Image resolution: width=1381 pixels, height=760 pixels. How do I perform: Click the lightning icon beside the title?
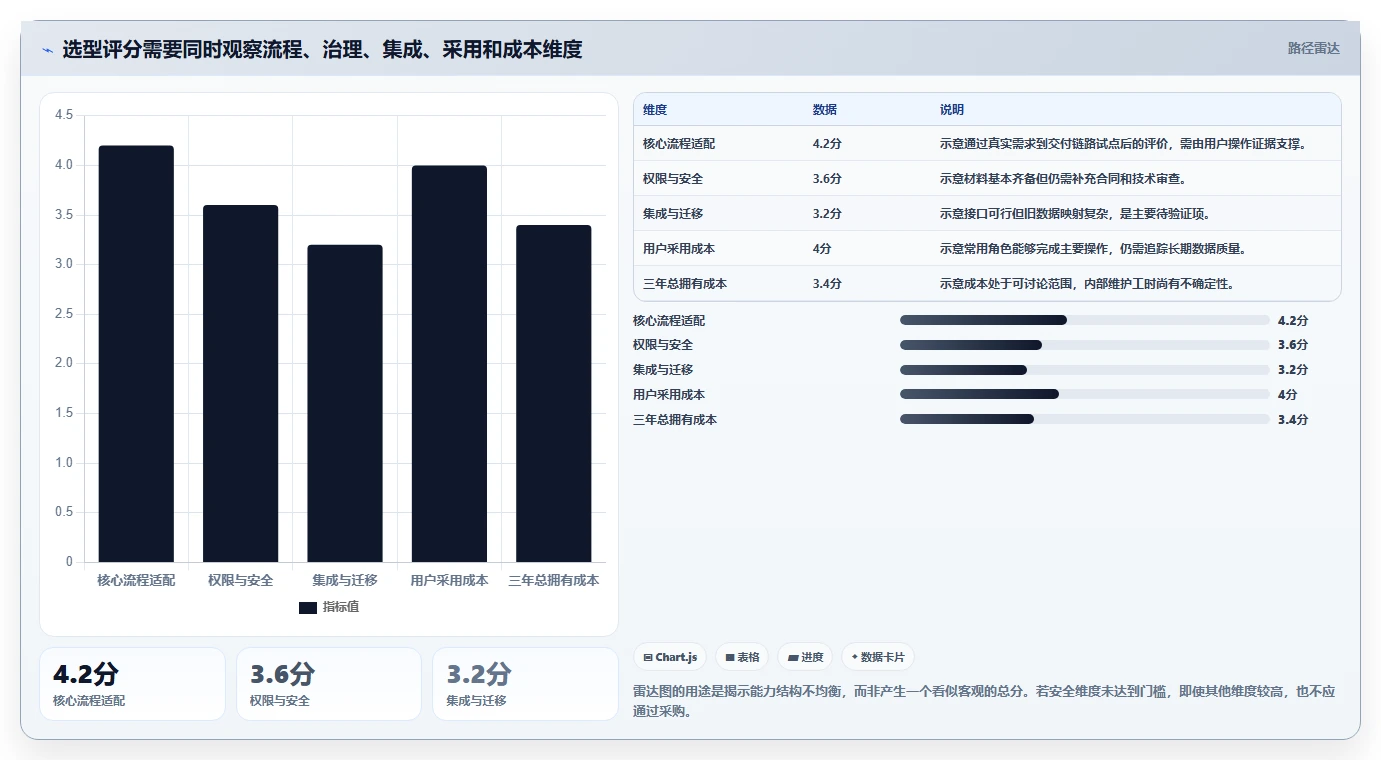[x=47, y=50]
